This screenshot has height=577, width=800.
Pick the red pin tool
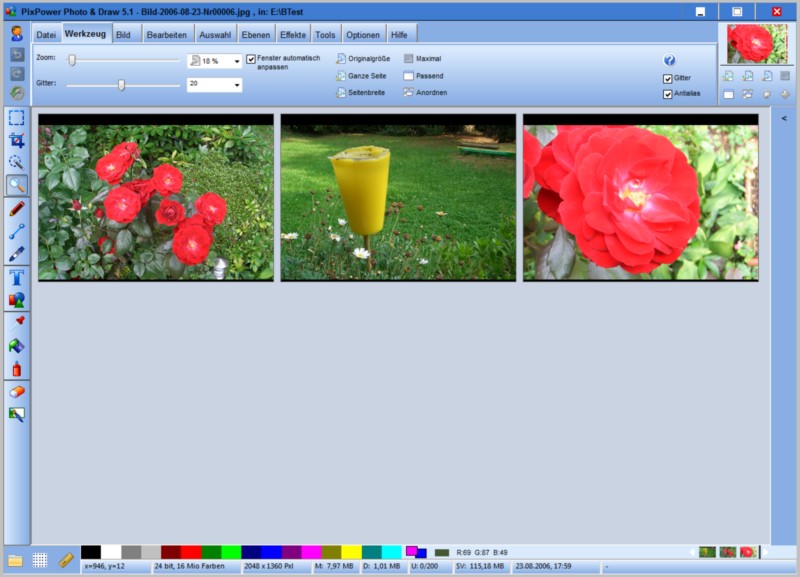point(18,321)
